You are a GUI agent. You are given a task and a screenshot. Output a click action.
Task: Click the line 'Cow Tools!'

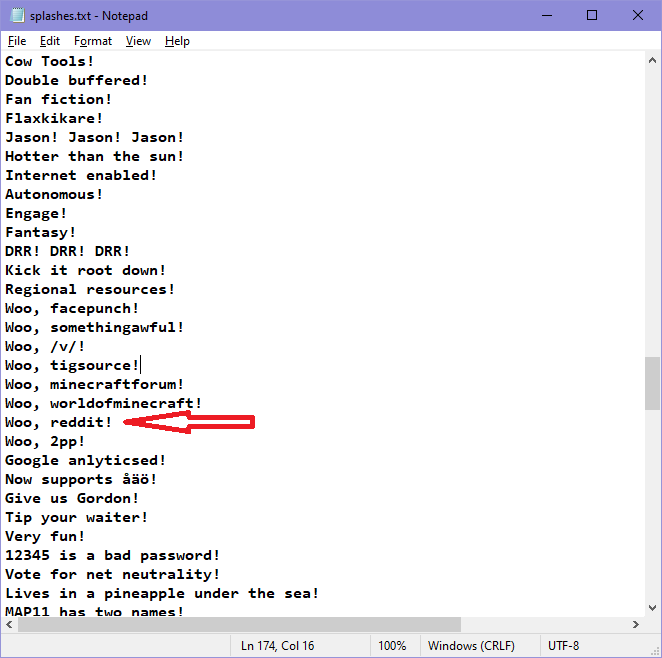(x=49, y=62)
